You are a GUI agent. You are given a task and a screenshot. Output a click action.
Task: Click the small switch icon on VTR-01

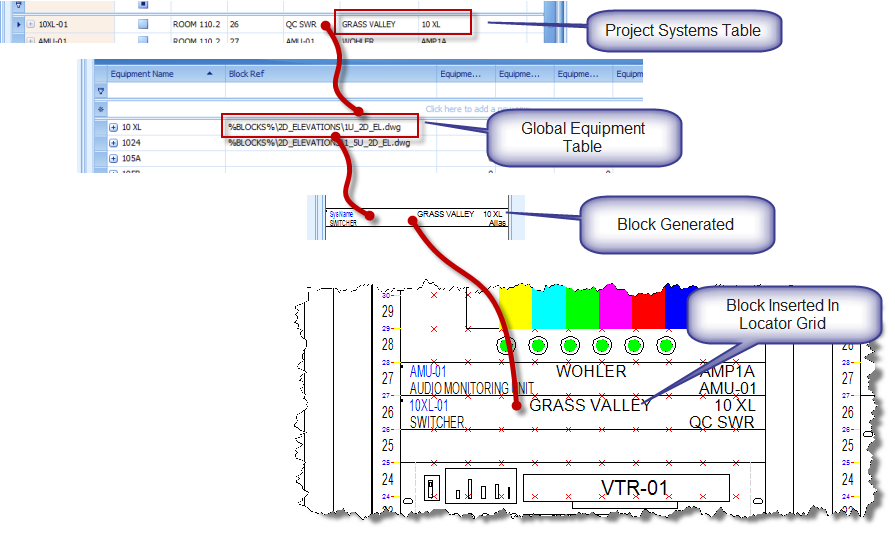click(432, 488)
